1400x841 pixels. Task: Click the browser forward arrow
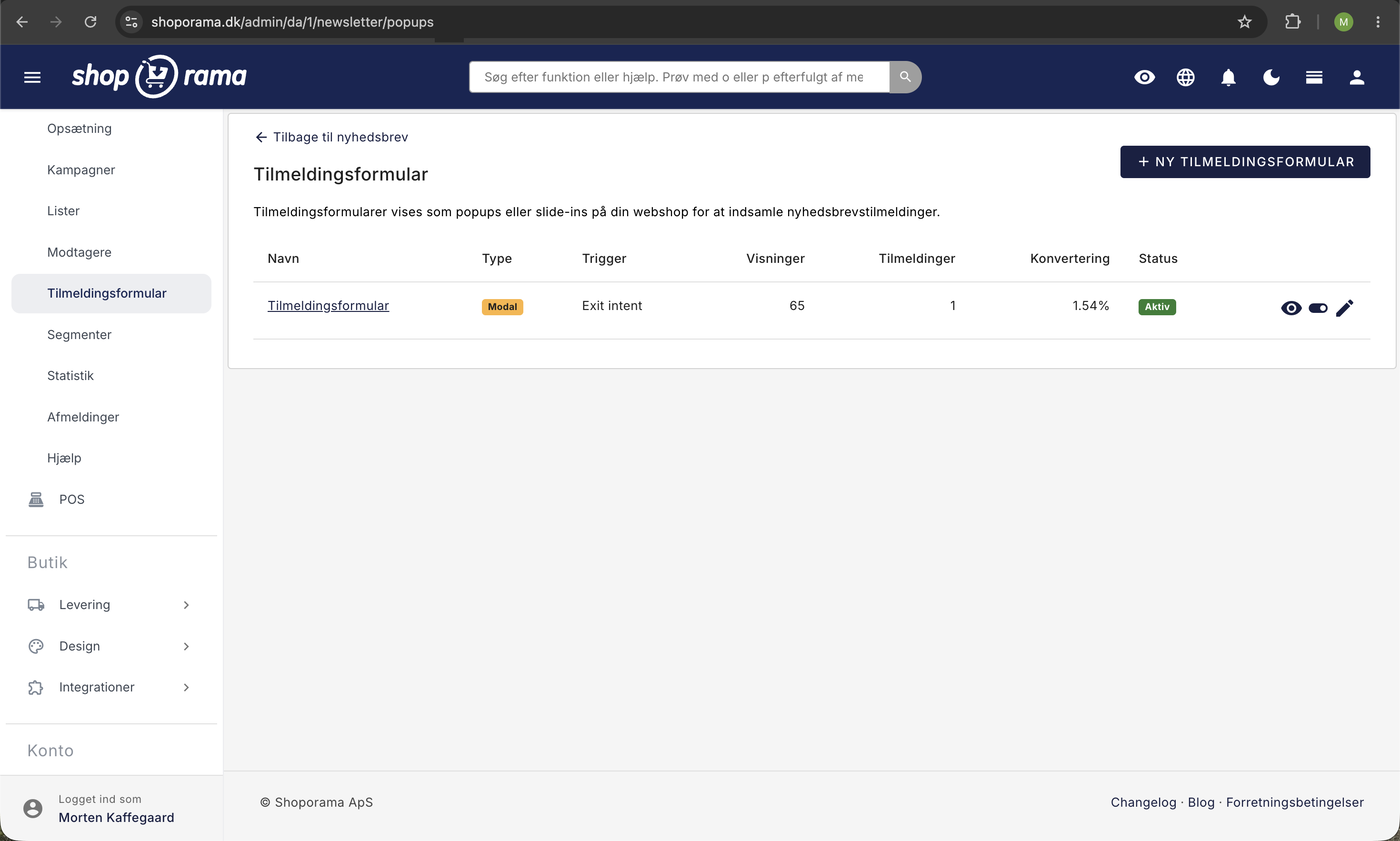(56, 21)
